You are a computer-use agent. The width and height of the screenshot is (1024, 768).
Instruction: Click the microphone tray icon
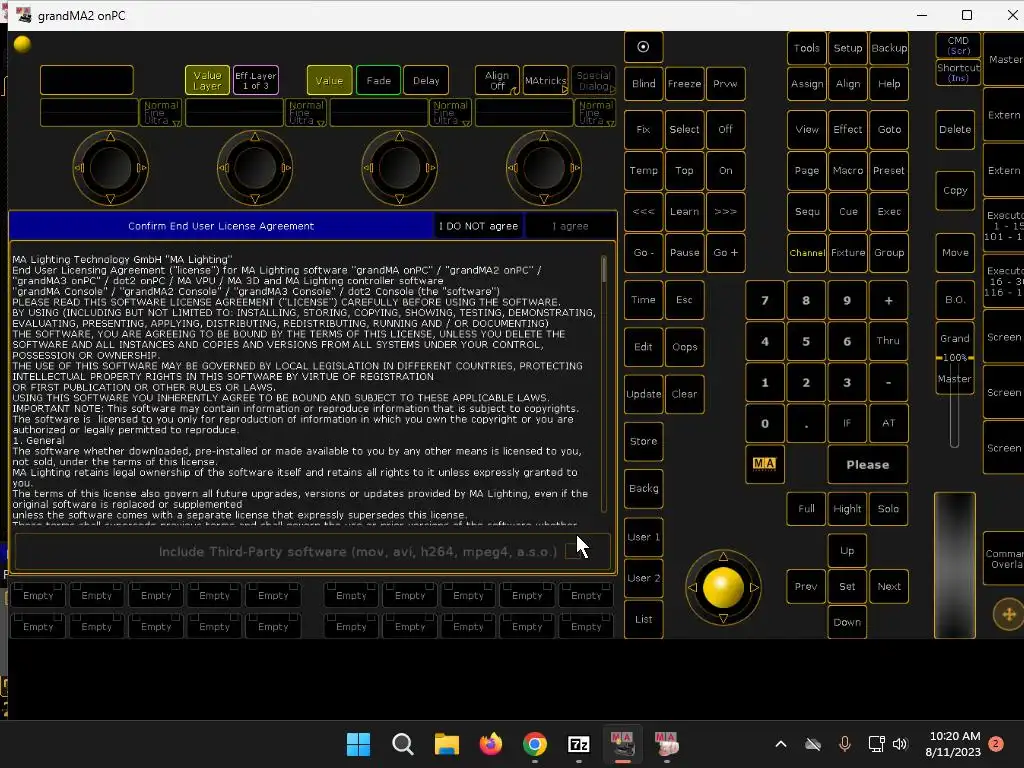[x=844, y=744]
